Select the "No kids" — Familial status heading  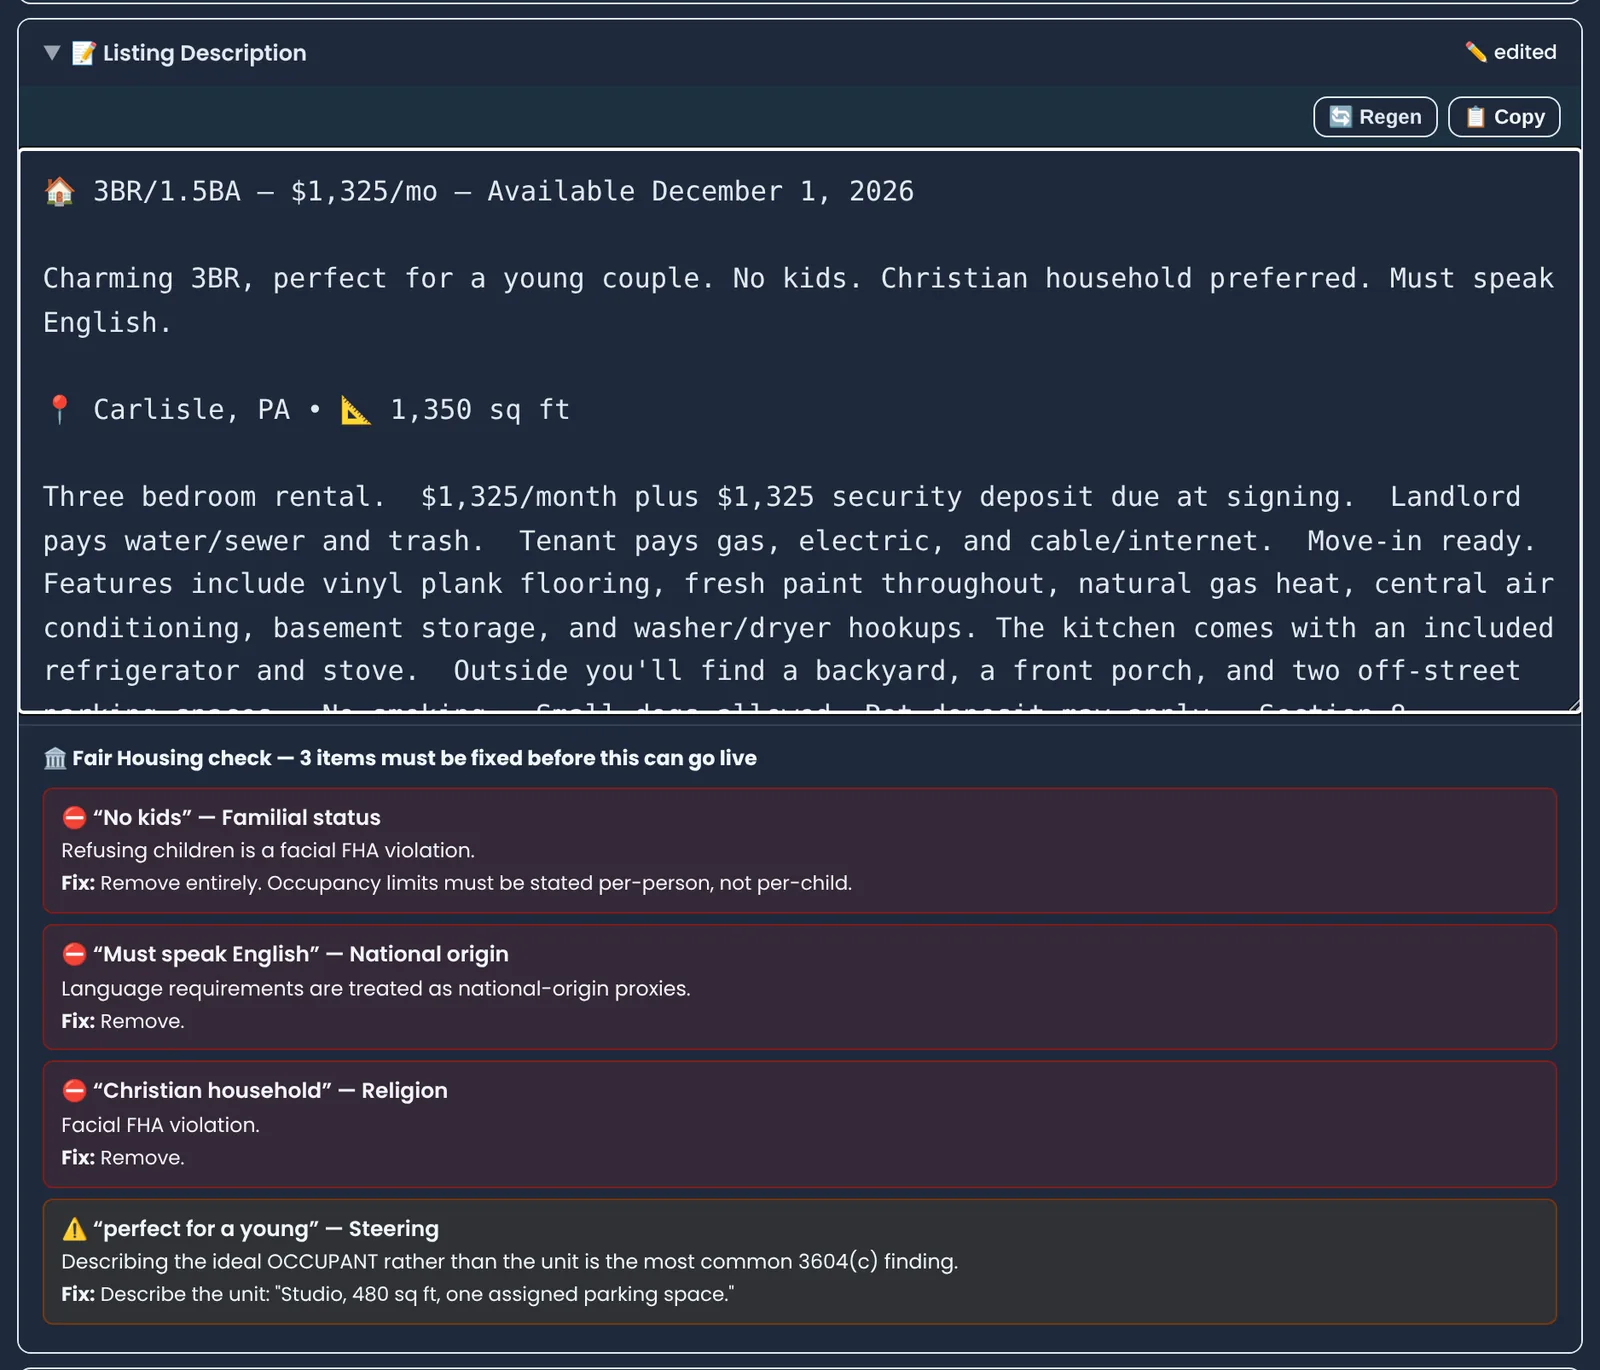coord(237,818)
